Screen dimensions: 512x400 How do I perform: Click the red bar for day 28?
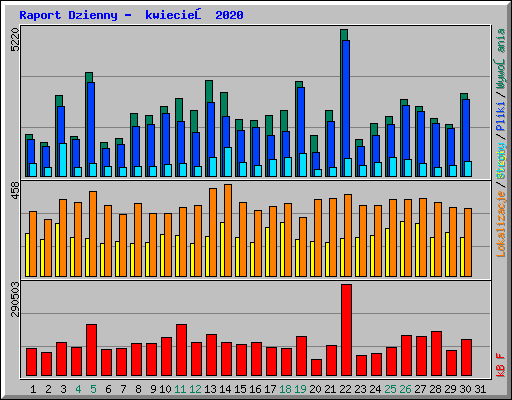[436, 354]
